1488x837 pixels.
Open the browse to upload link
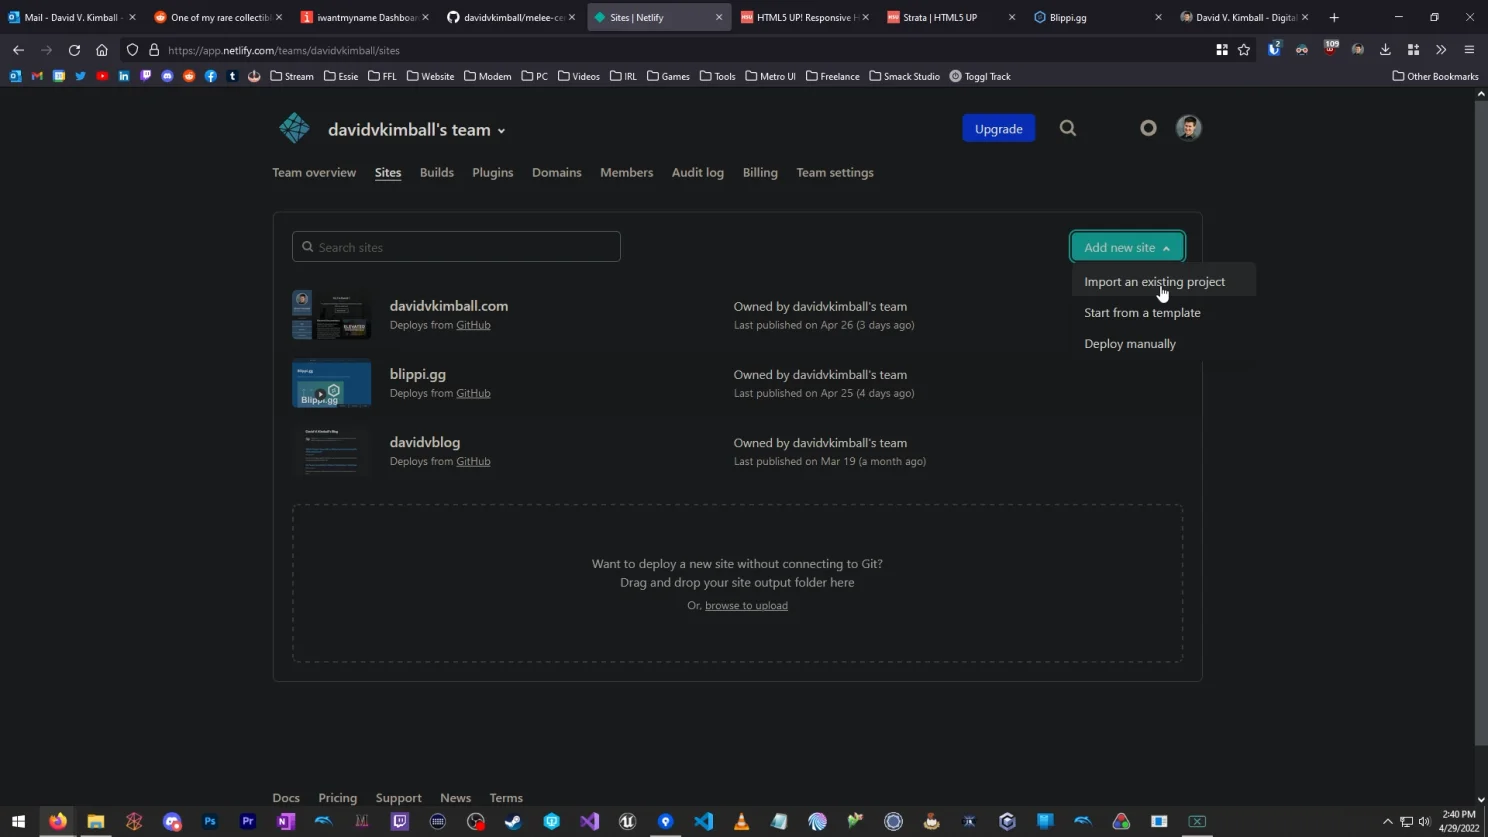point(746,605)
